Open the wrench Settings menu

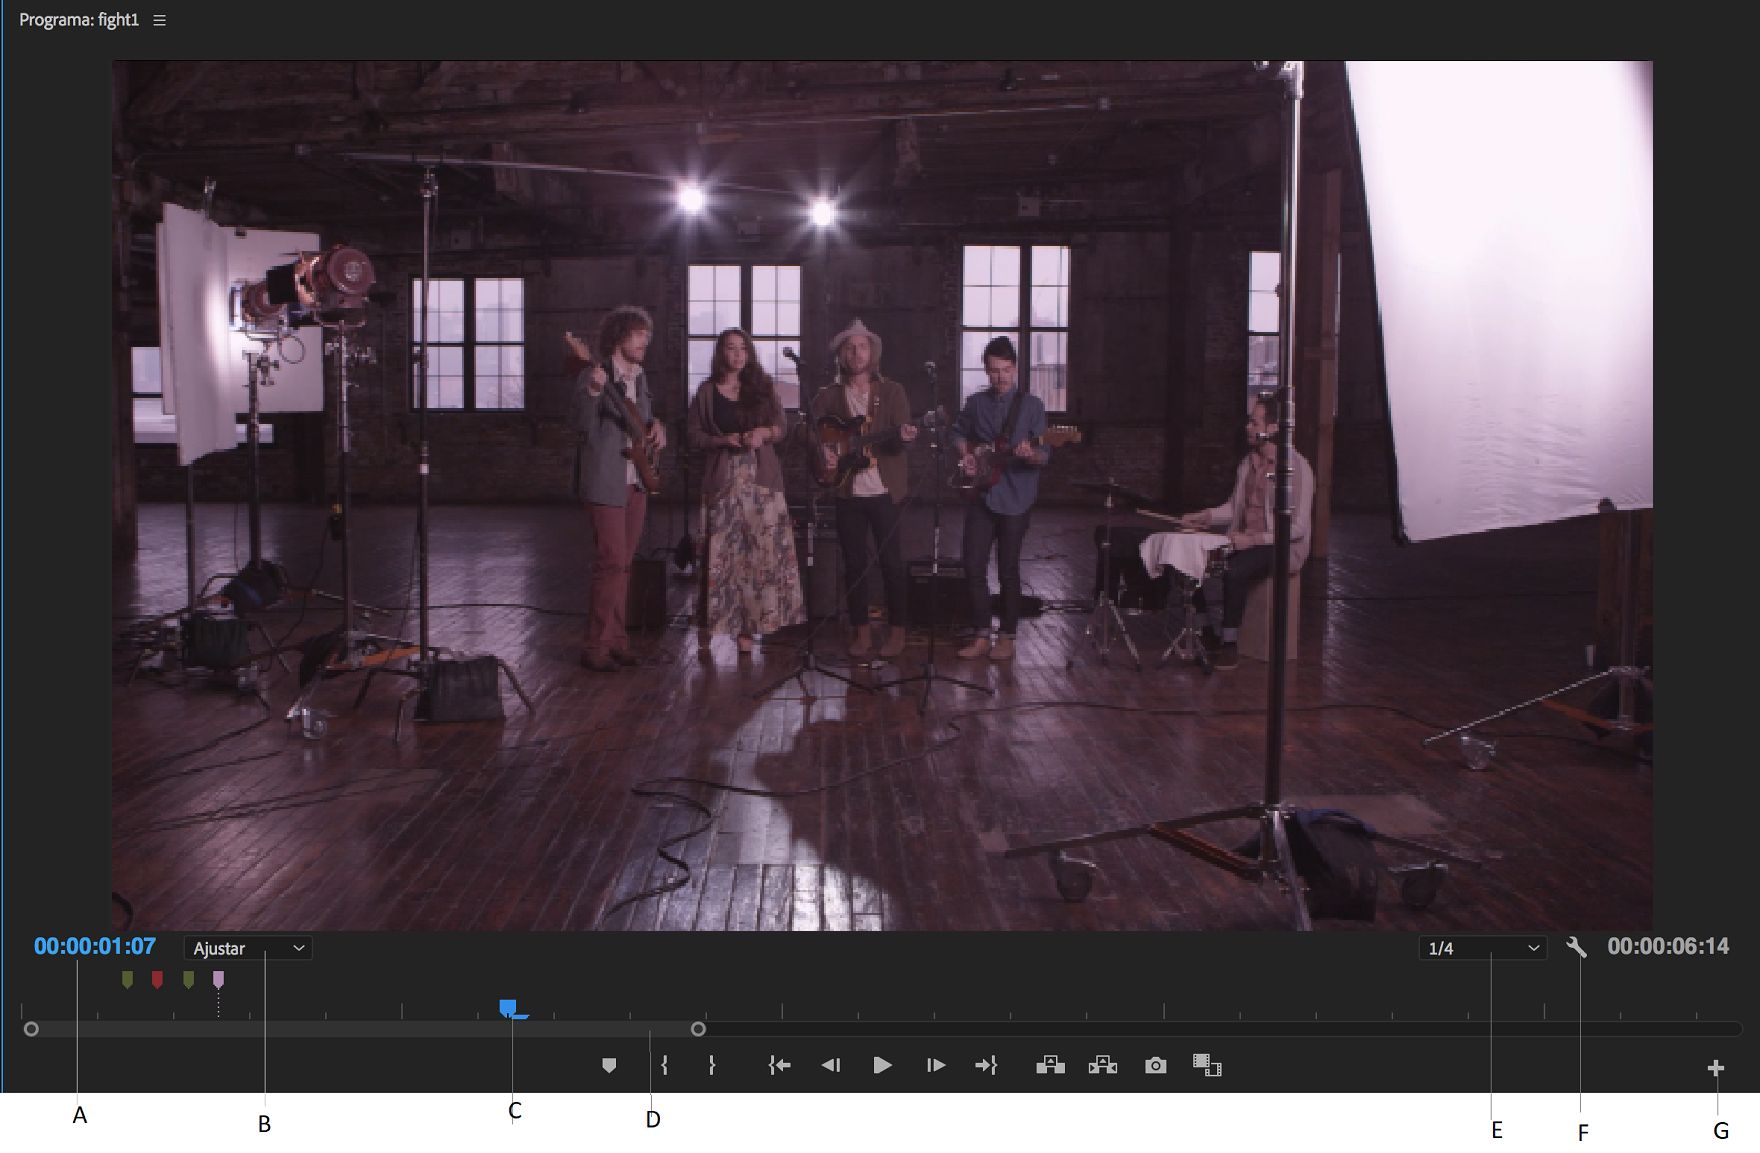1576,947
